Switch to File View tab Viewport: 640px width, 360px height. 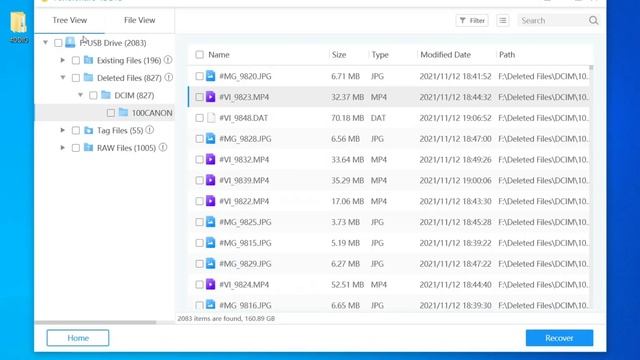coord(140,20)
